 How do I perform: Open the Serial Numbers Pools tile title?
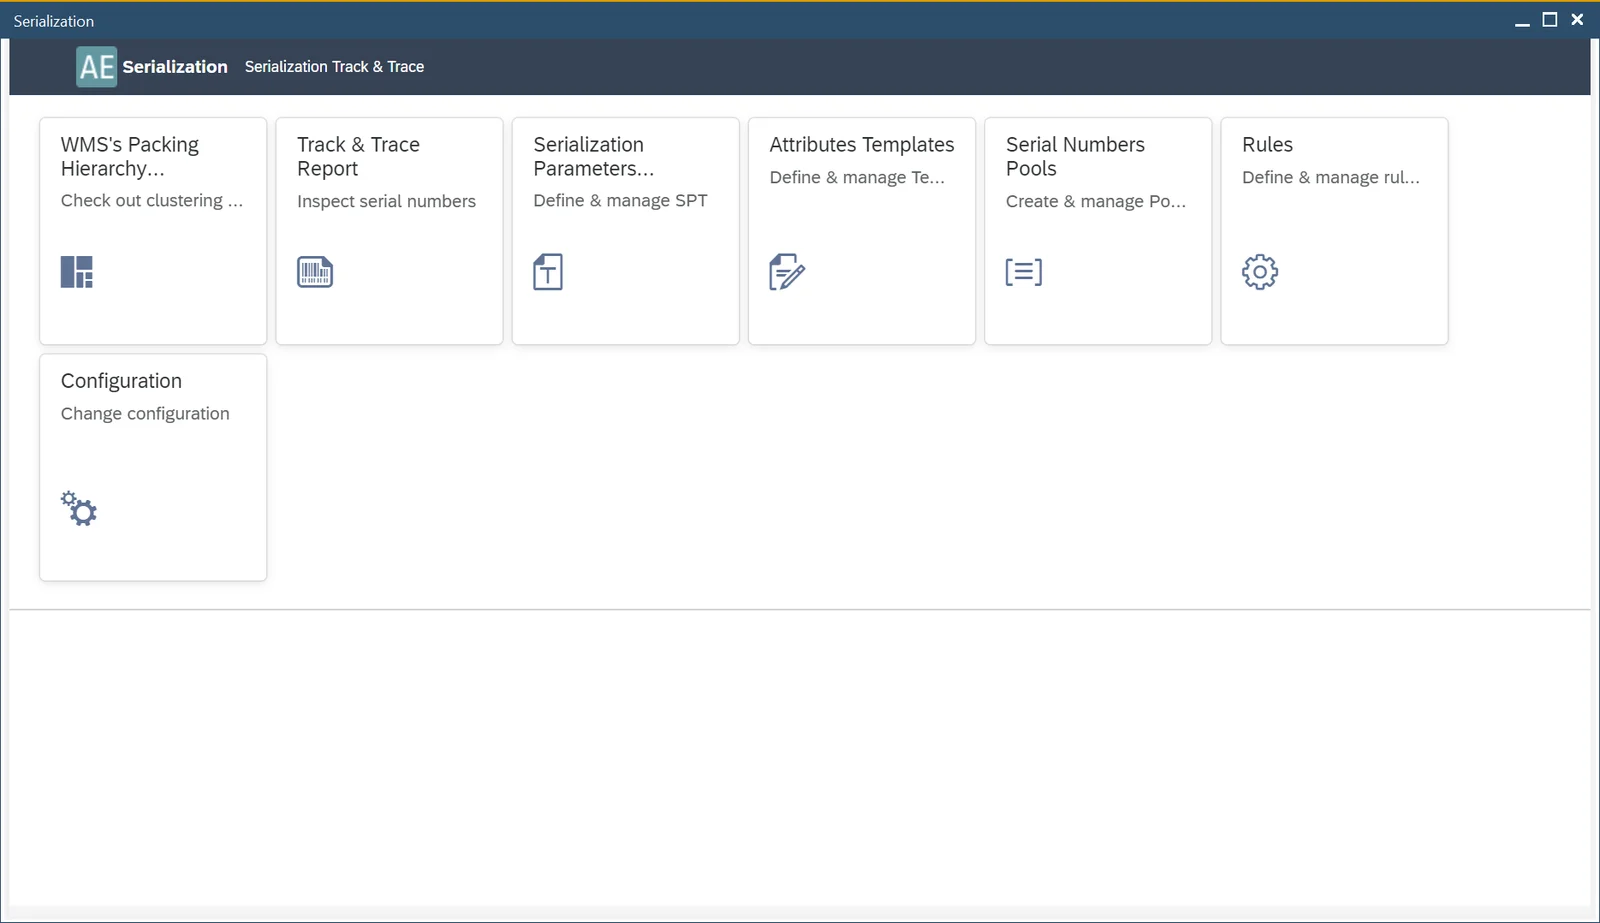1075,156
